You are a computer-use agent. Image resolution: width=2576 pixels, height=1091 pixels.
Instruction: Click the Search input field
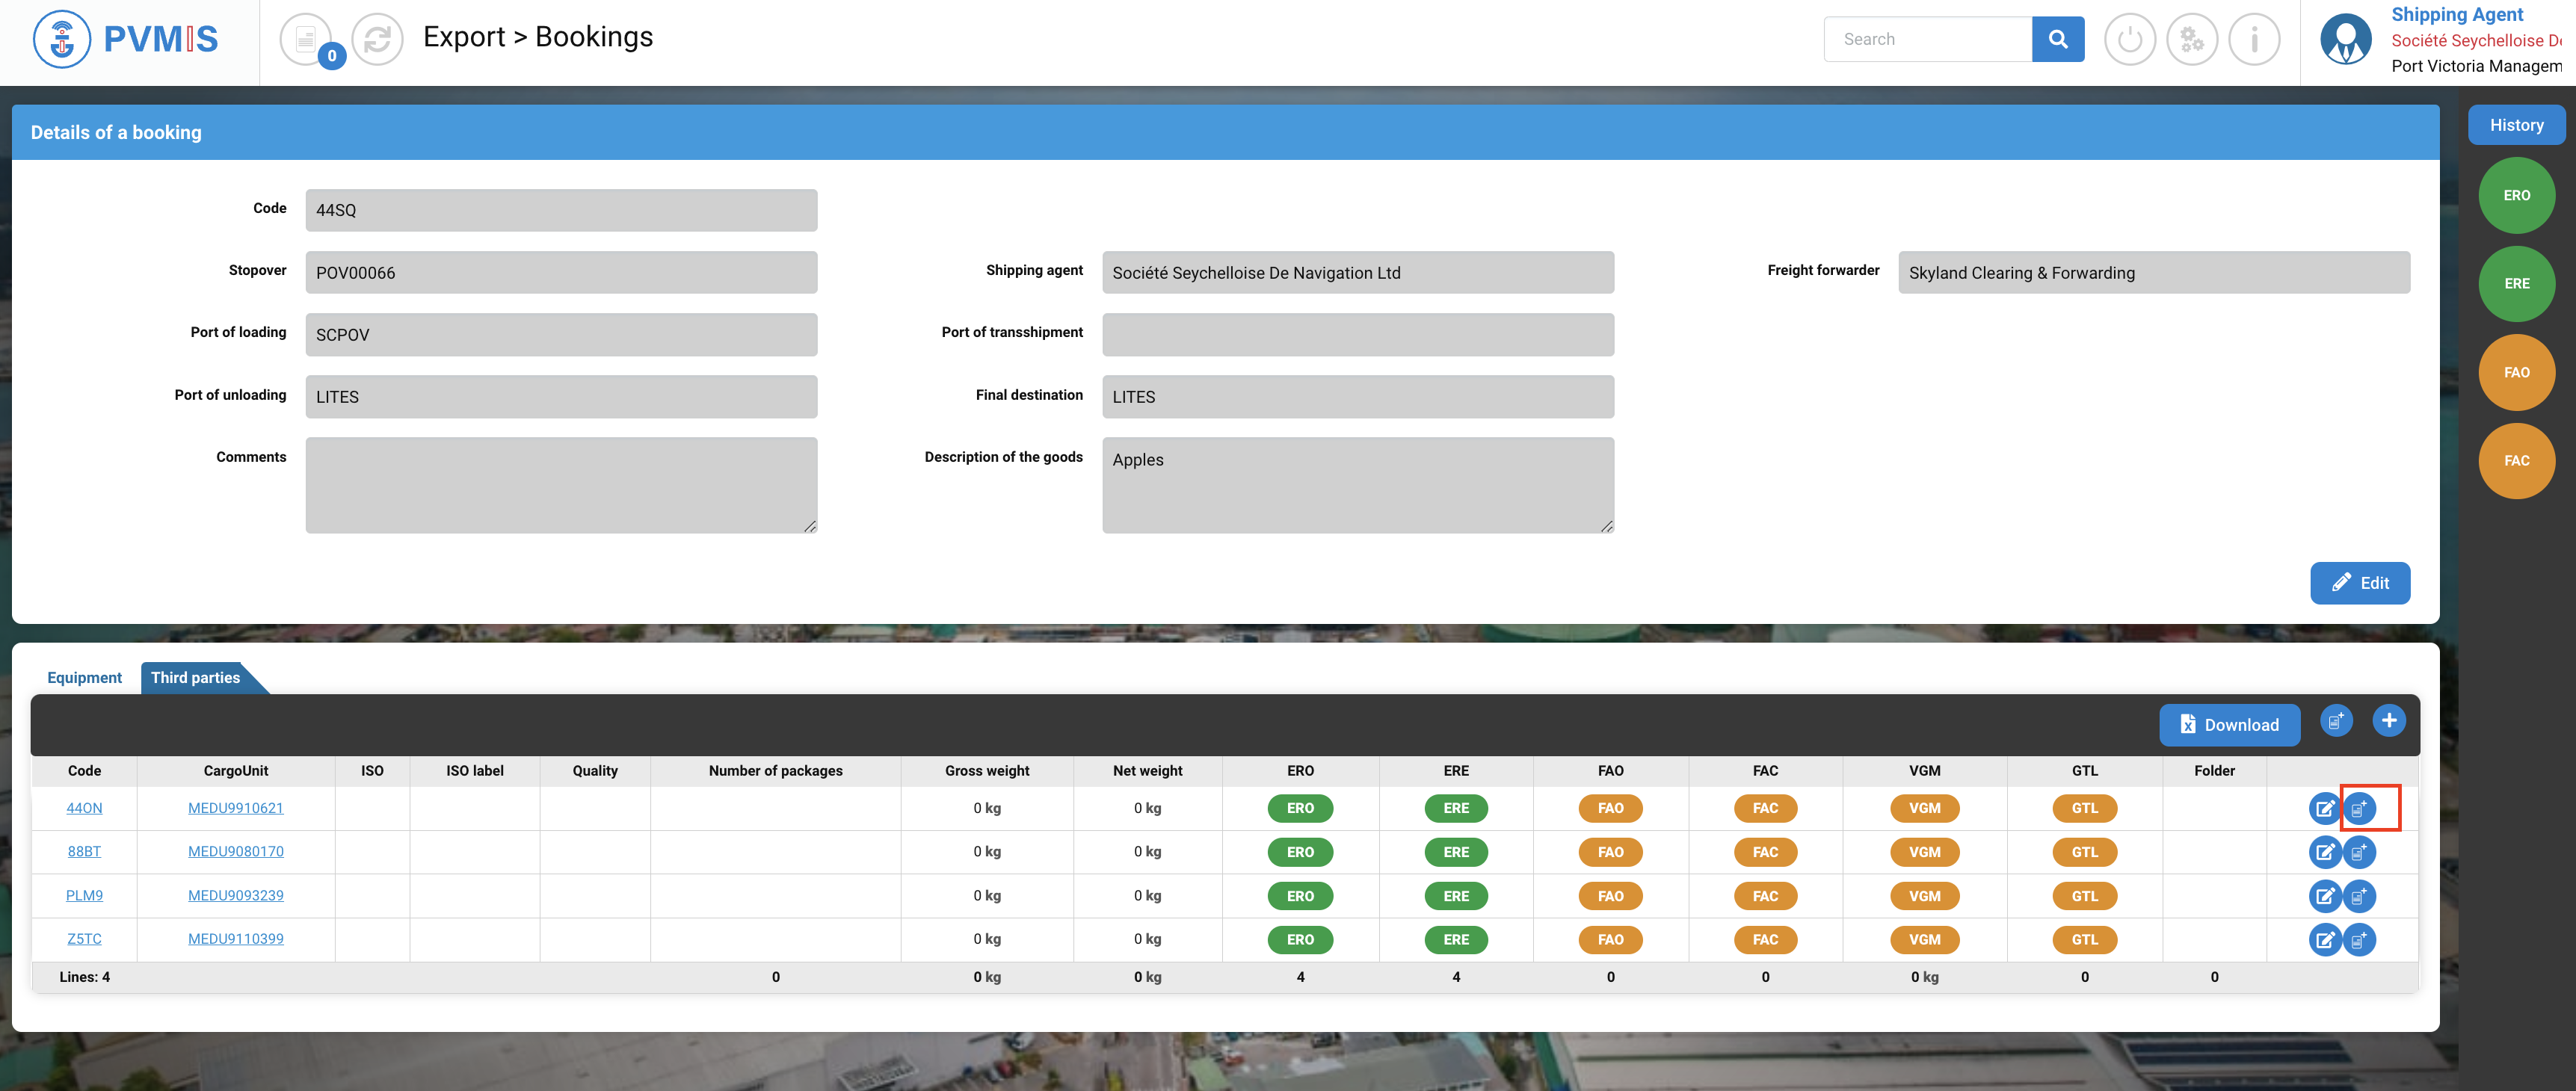(x=1927, y=40)
